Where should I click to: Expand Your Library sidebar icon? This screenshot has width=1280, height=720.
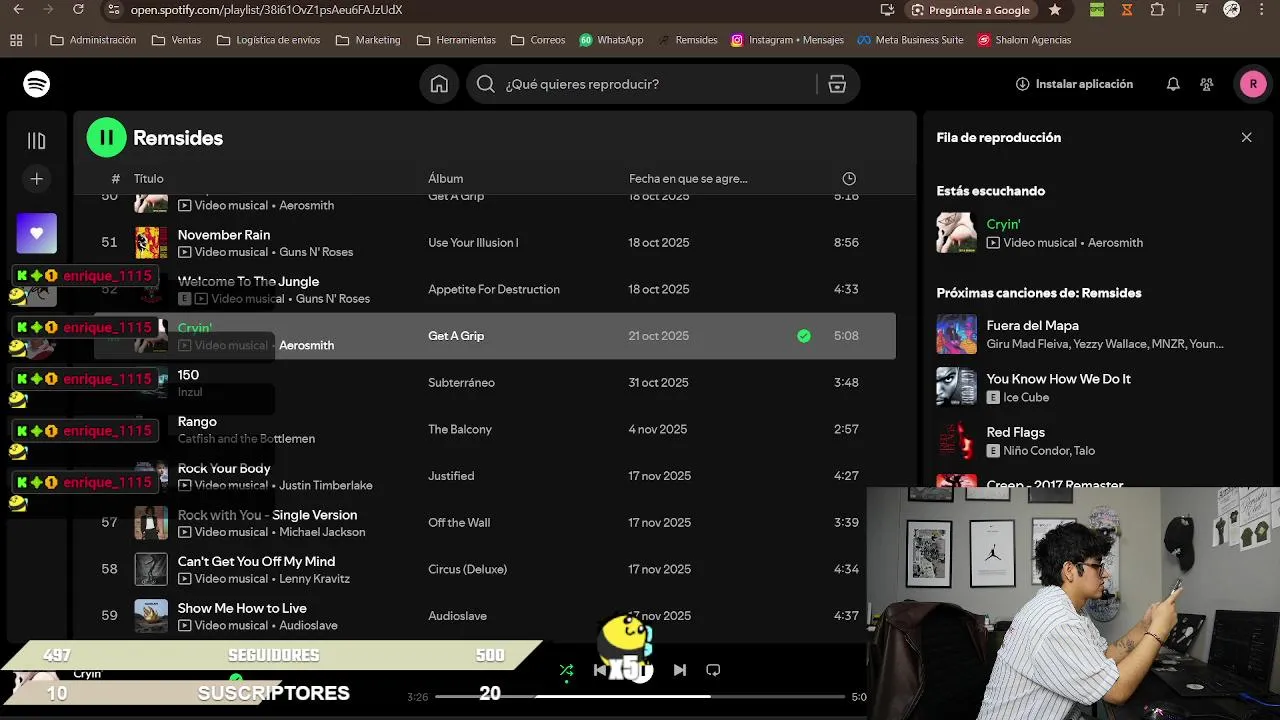pyautogui.click(x=37, y=141)
